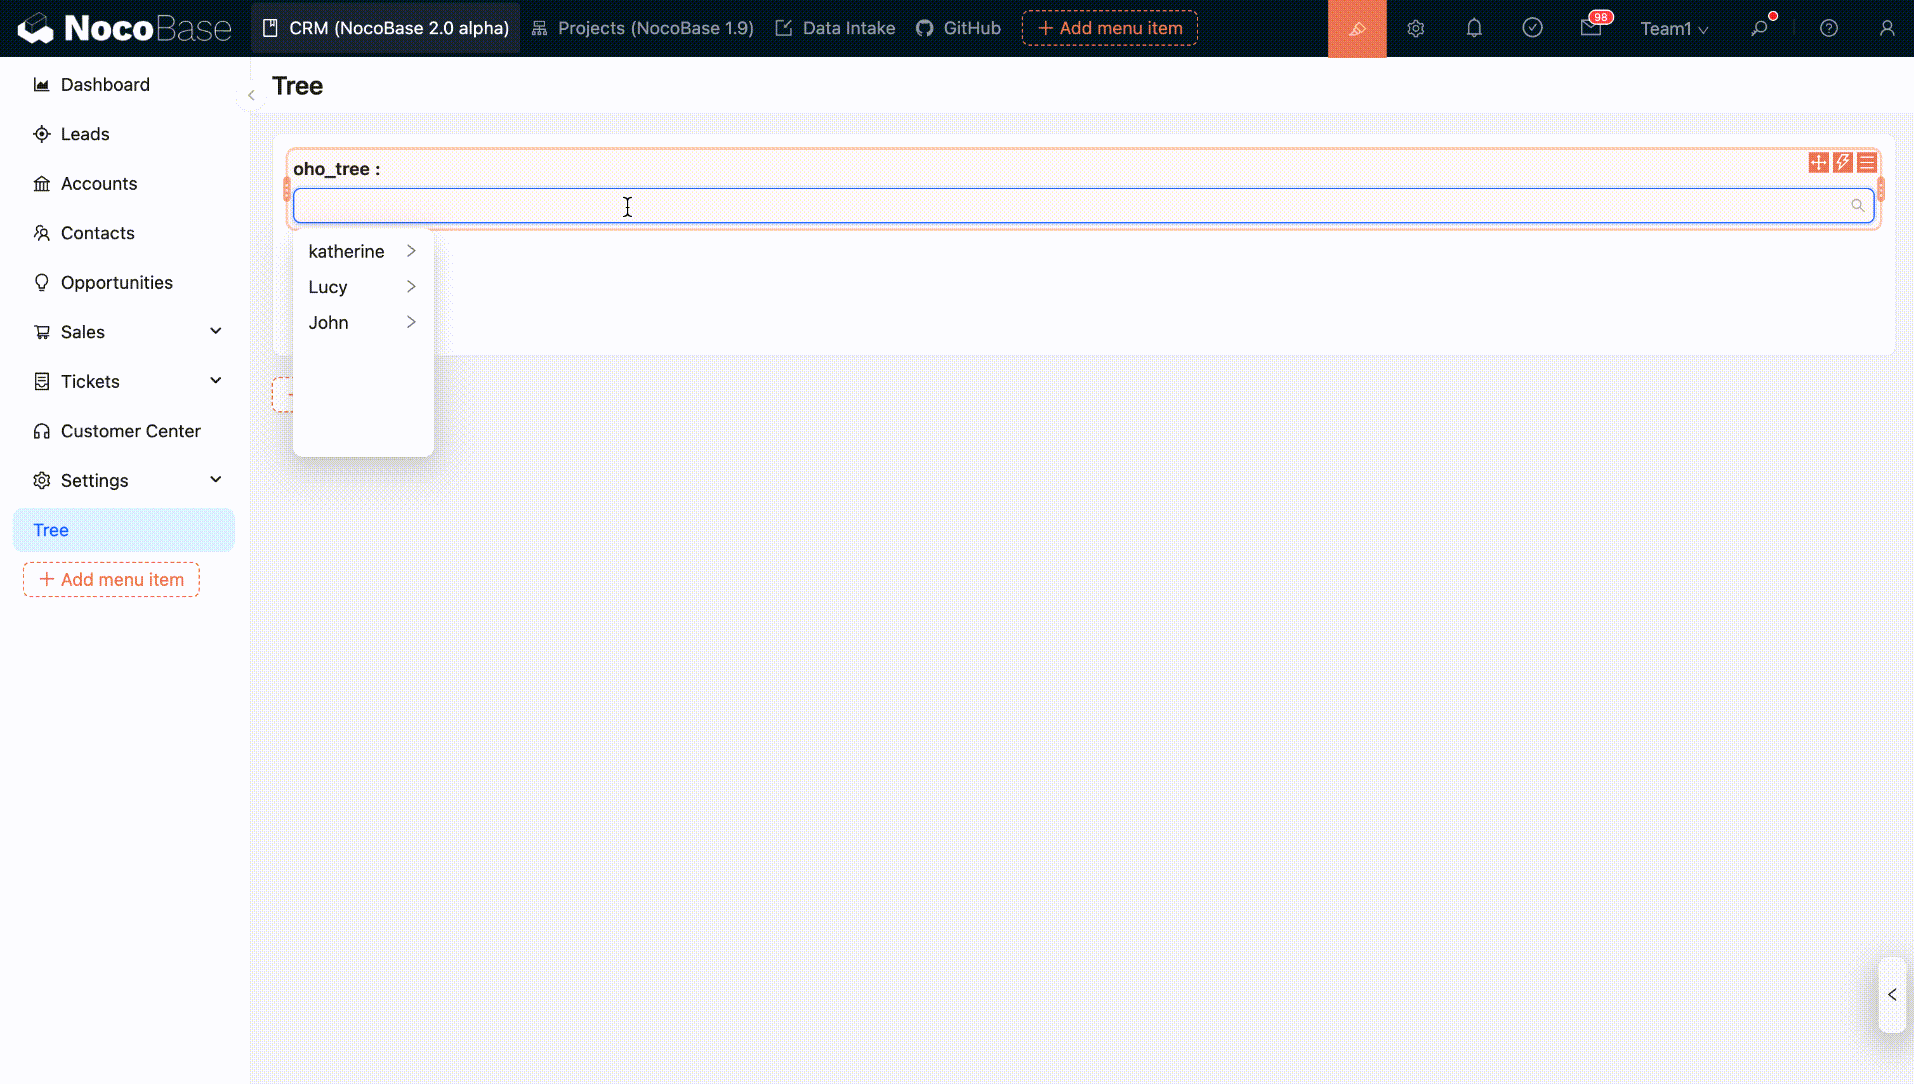Open the tasks checkmark circle icon

click(1532, 28)
